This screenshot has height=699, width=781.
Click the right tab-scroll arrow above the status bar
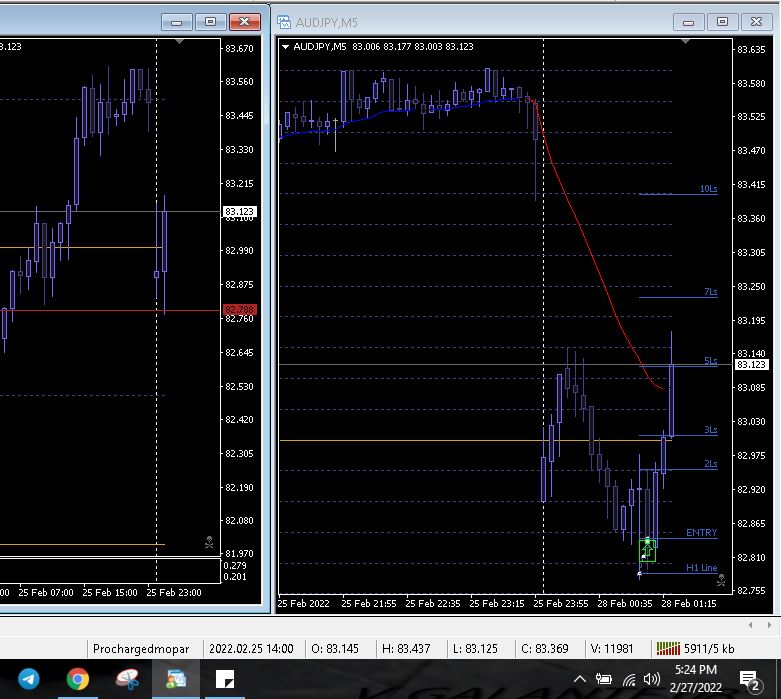click(770, 625)
